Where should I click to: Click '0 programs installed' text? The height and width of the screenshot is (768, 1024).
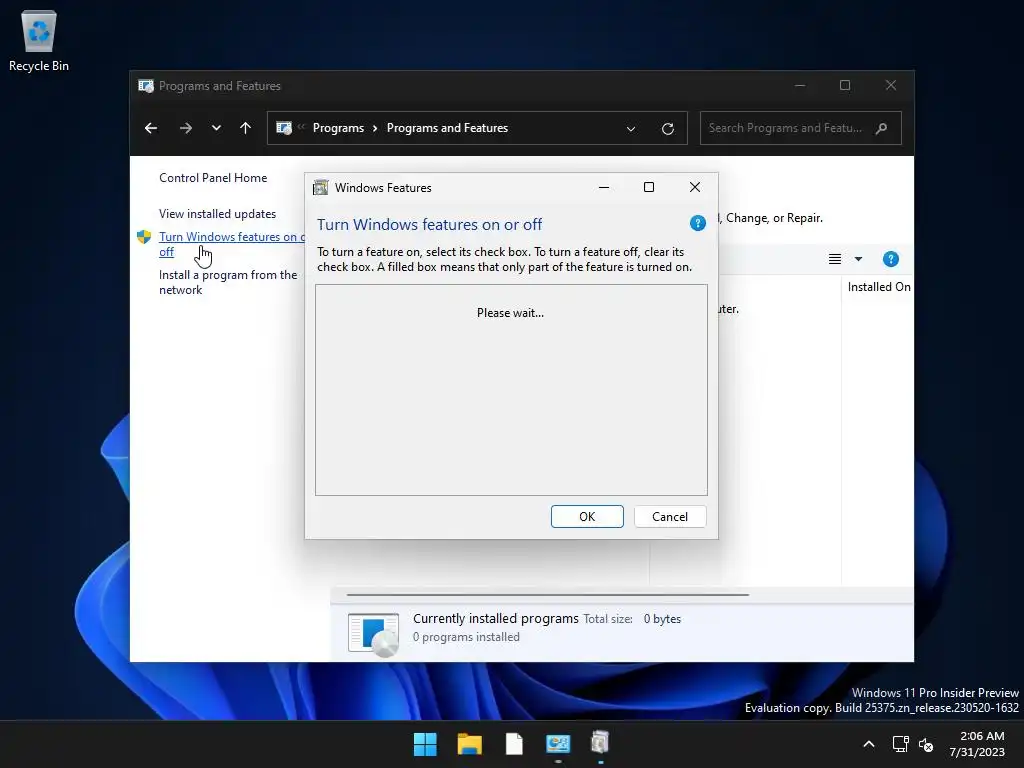(x=466, y=637)
